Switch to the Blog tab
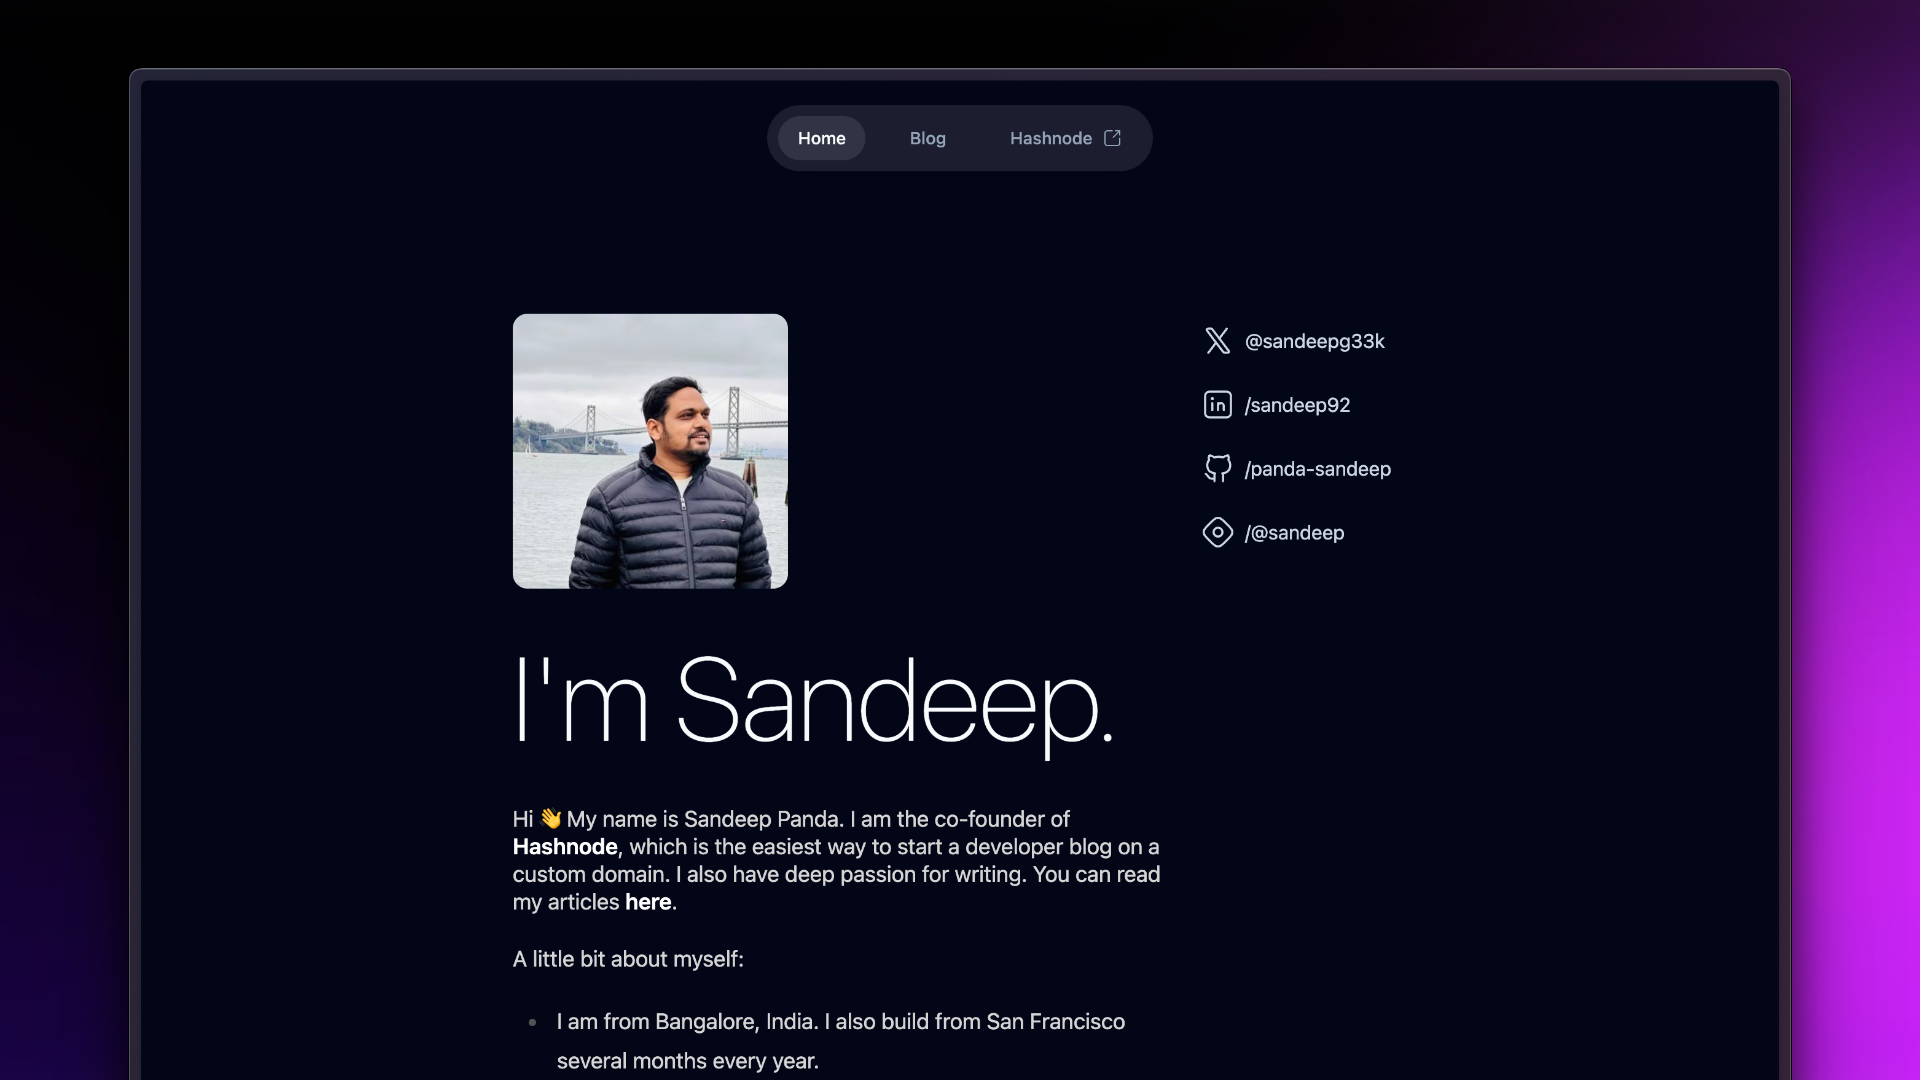 click(x=927, y=138)
